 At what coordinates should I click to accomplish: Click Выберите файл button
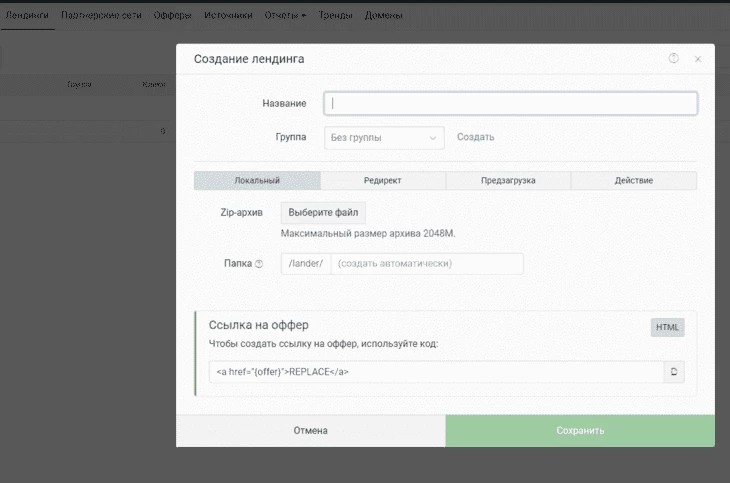coord(323,213)
